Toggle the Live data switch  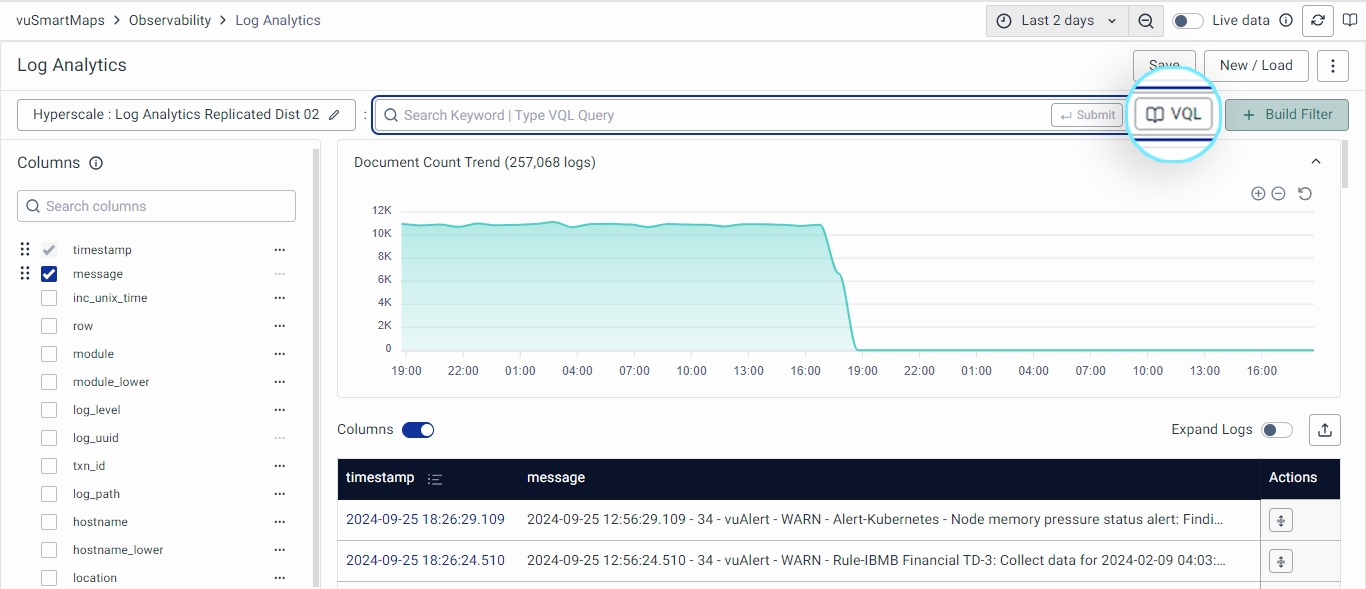(1187, 21)
